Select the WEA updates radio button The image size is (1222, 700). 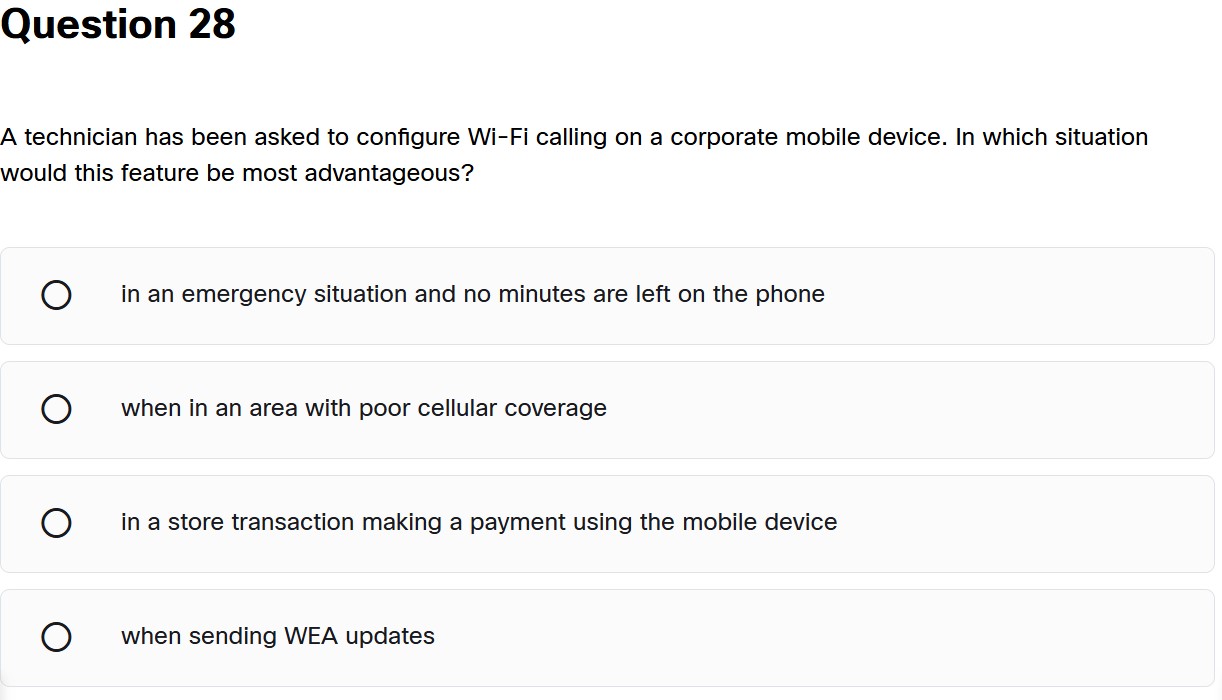(x=56, y=637)
